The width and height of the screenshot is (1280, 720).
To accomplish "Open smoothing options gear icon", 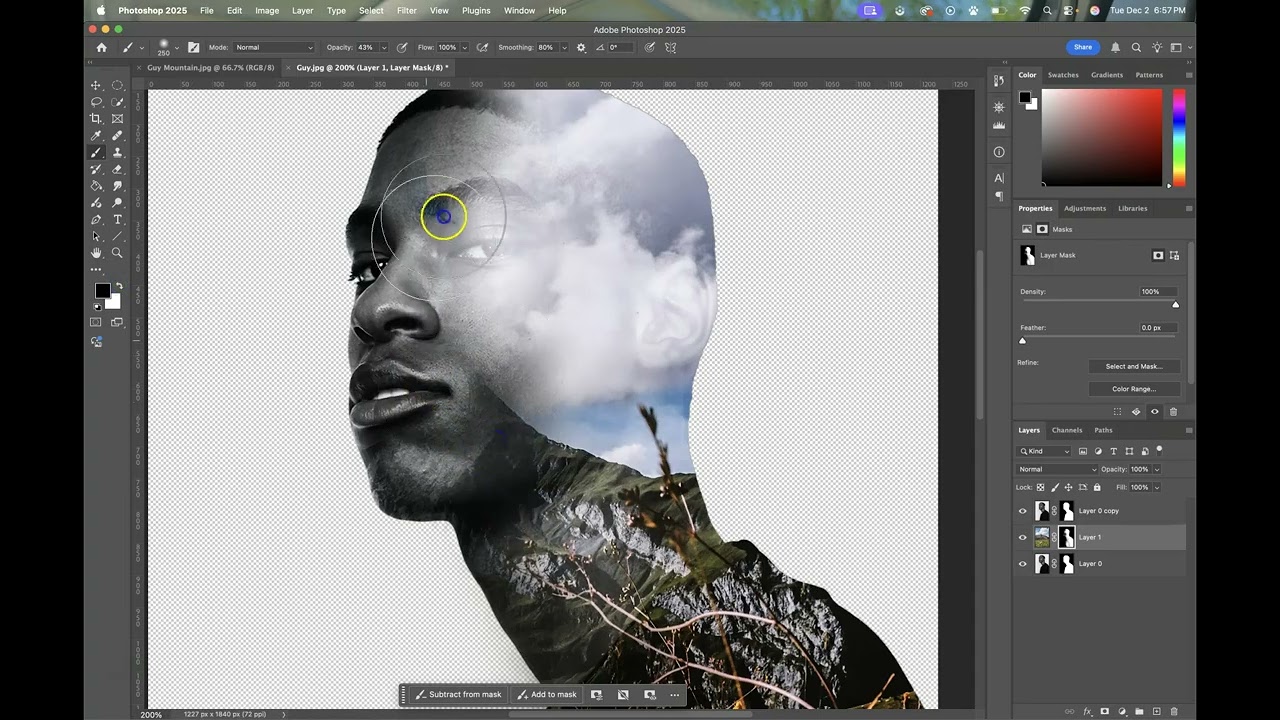I will [x=581, y=47].
